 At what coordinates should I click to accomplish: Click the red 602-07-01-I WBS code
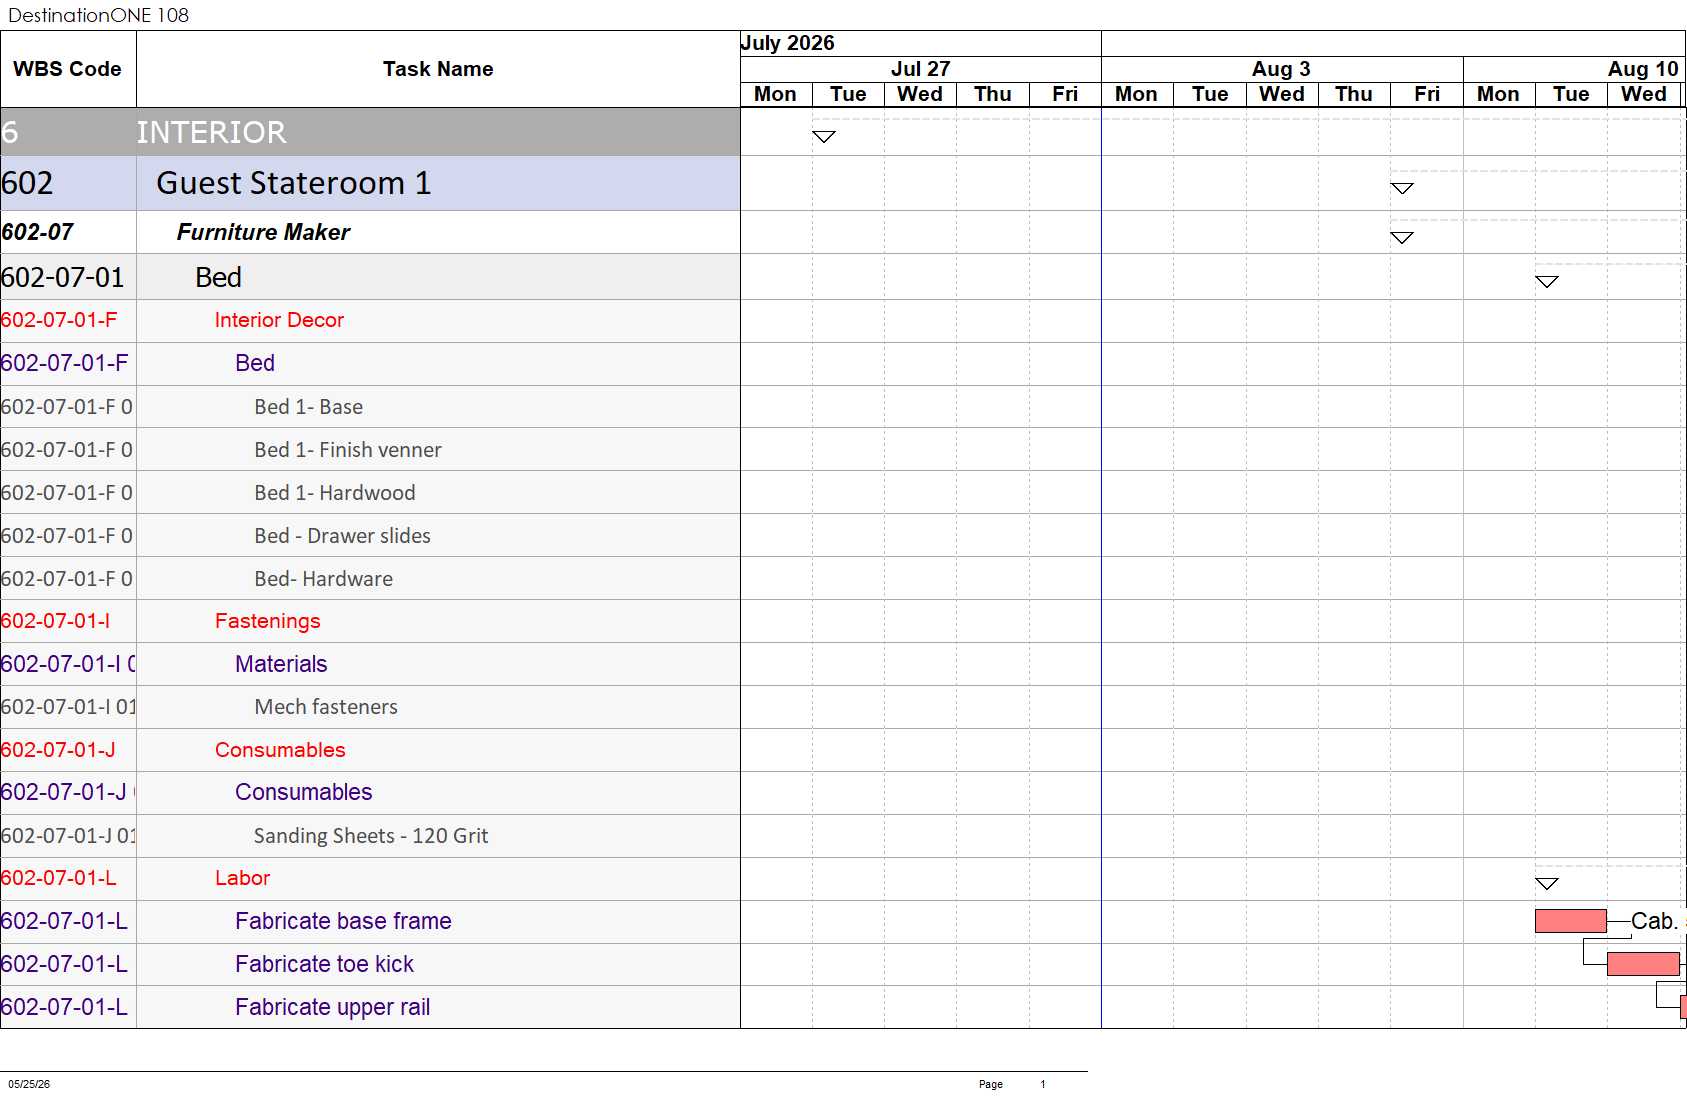coord(55,621)
